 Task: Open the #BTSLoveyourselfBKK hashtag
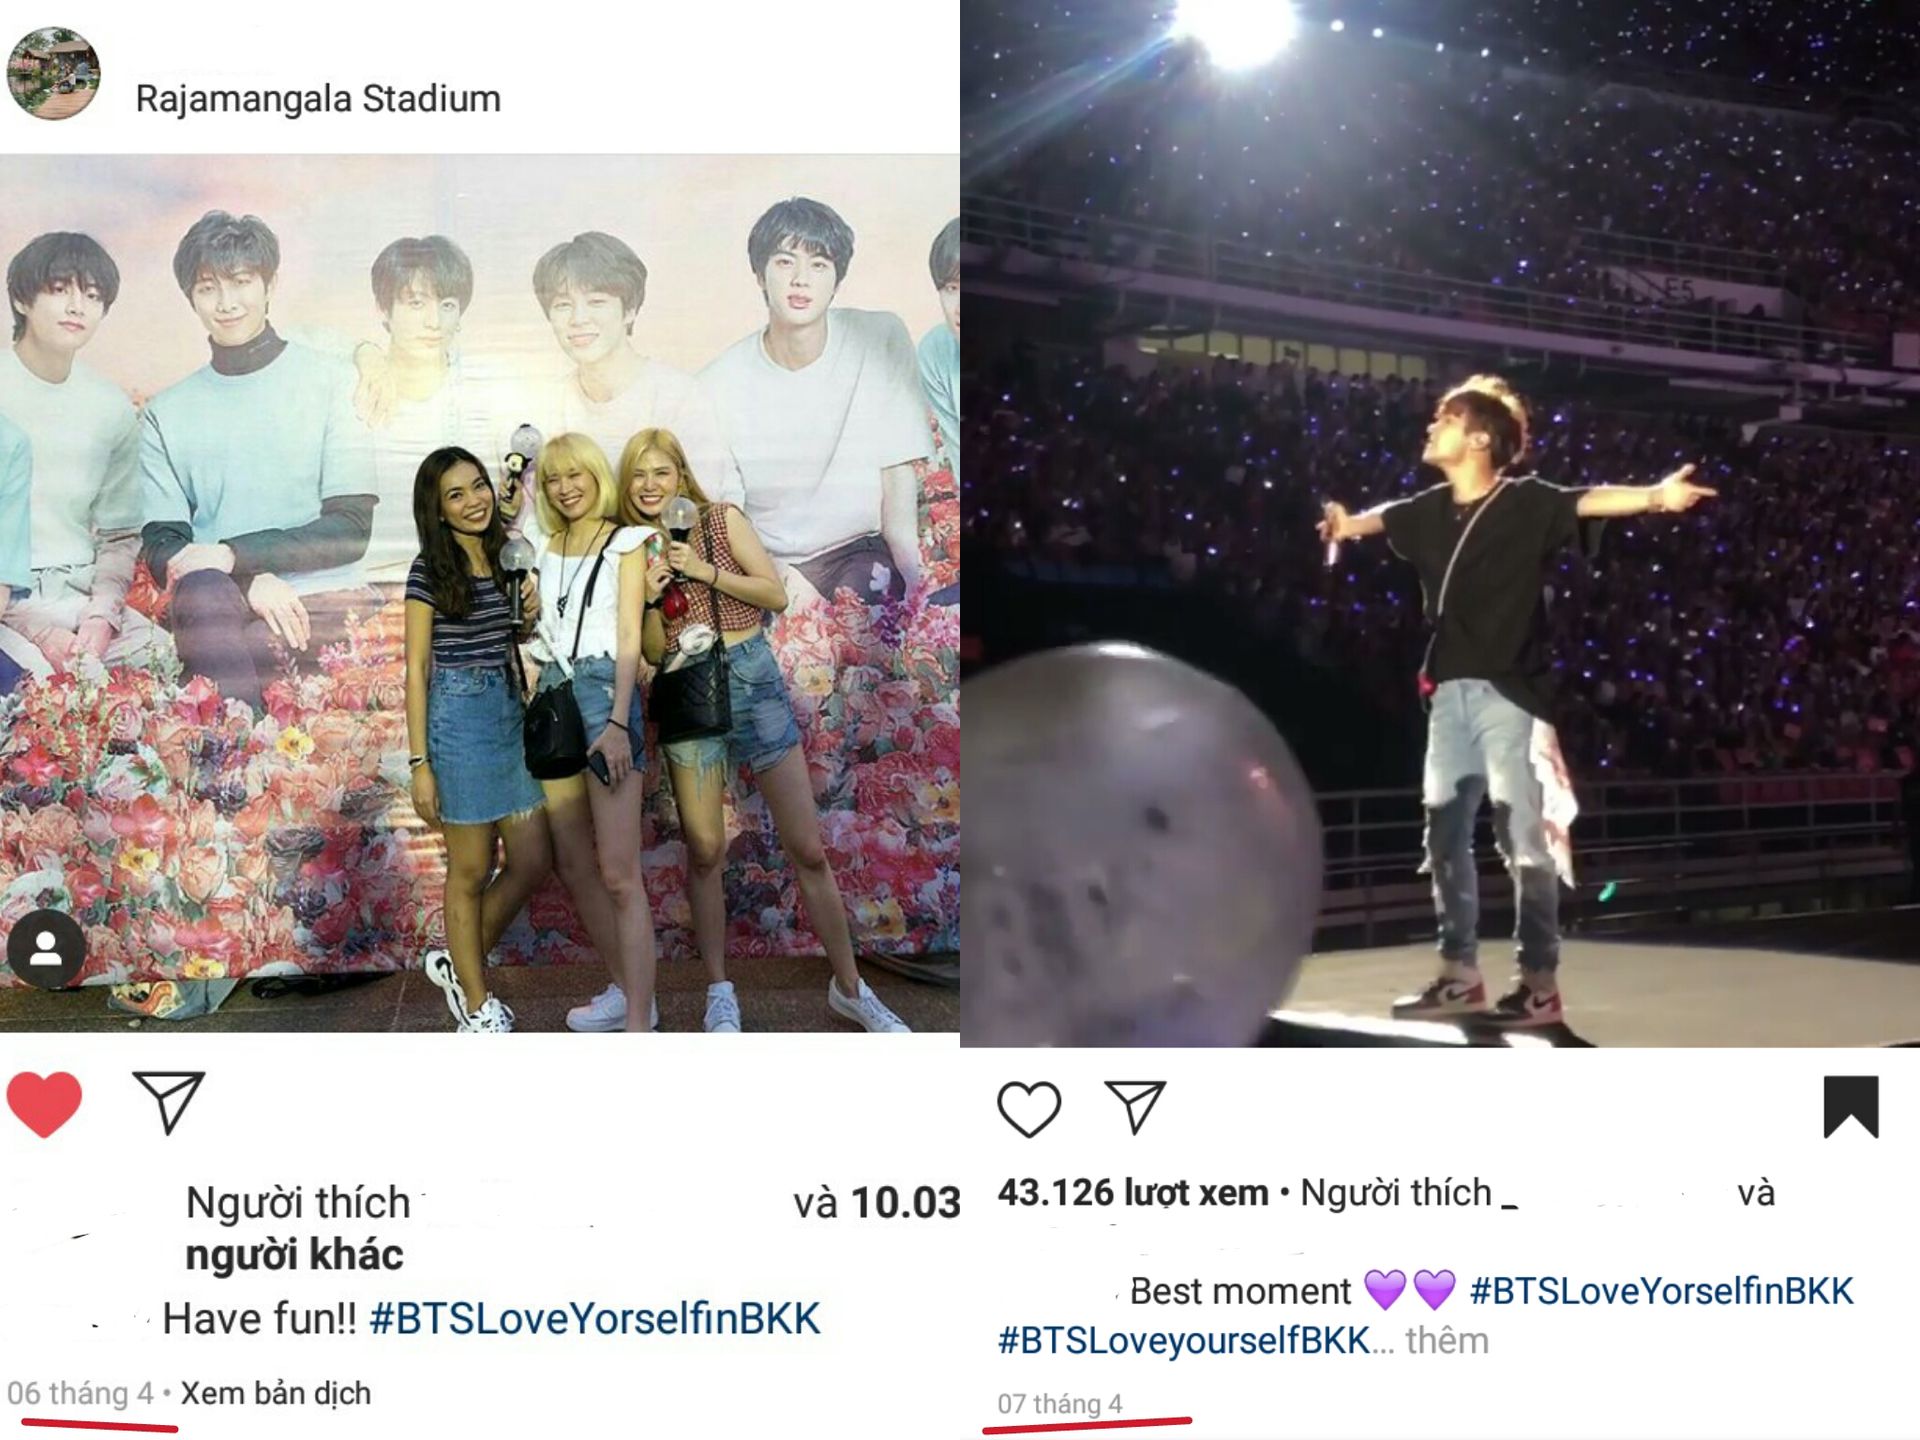[x=1184, y=1341]
